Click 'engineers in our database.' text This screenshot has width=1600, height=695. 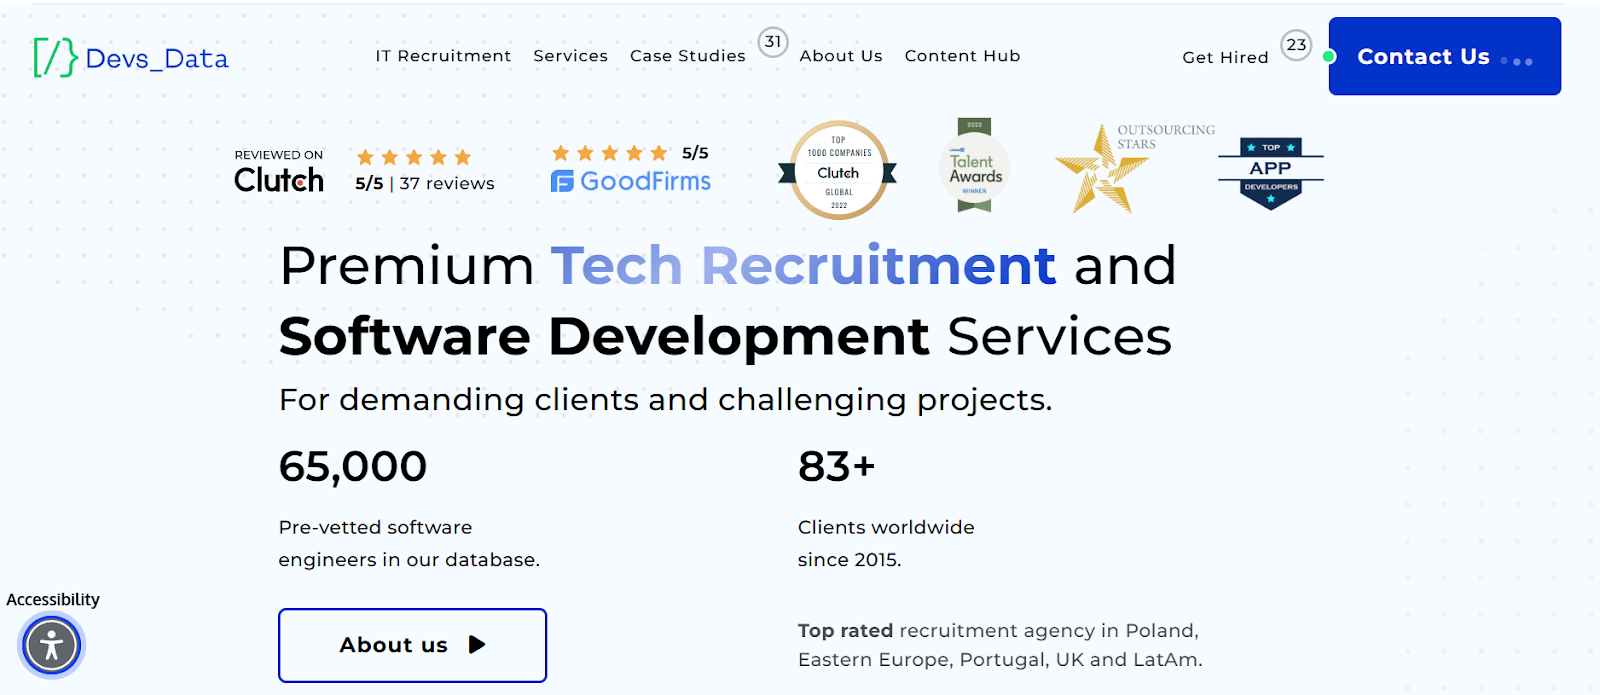pyautogui.click(x=409, y=560)
